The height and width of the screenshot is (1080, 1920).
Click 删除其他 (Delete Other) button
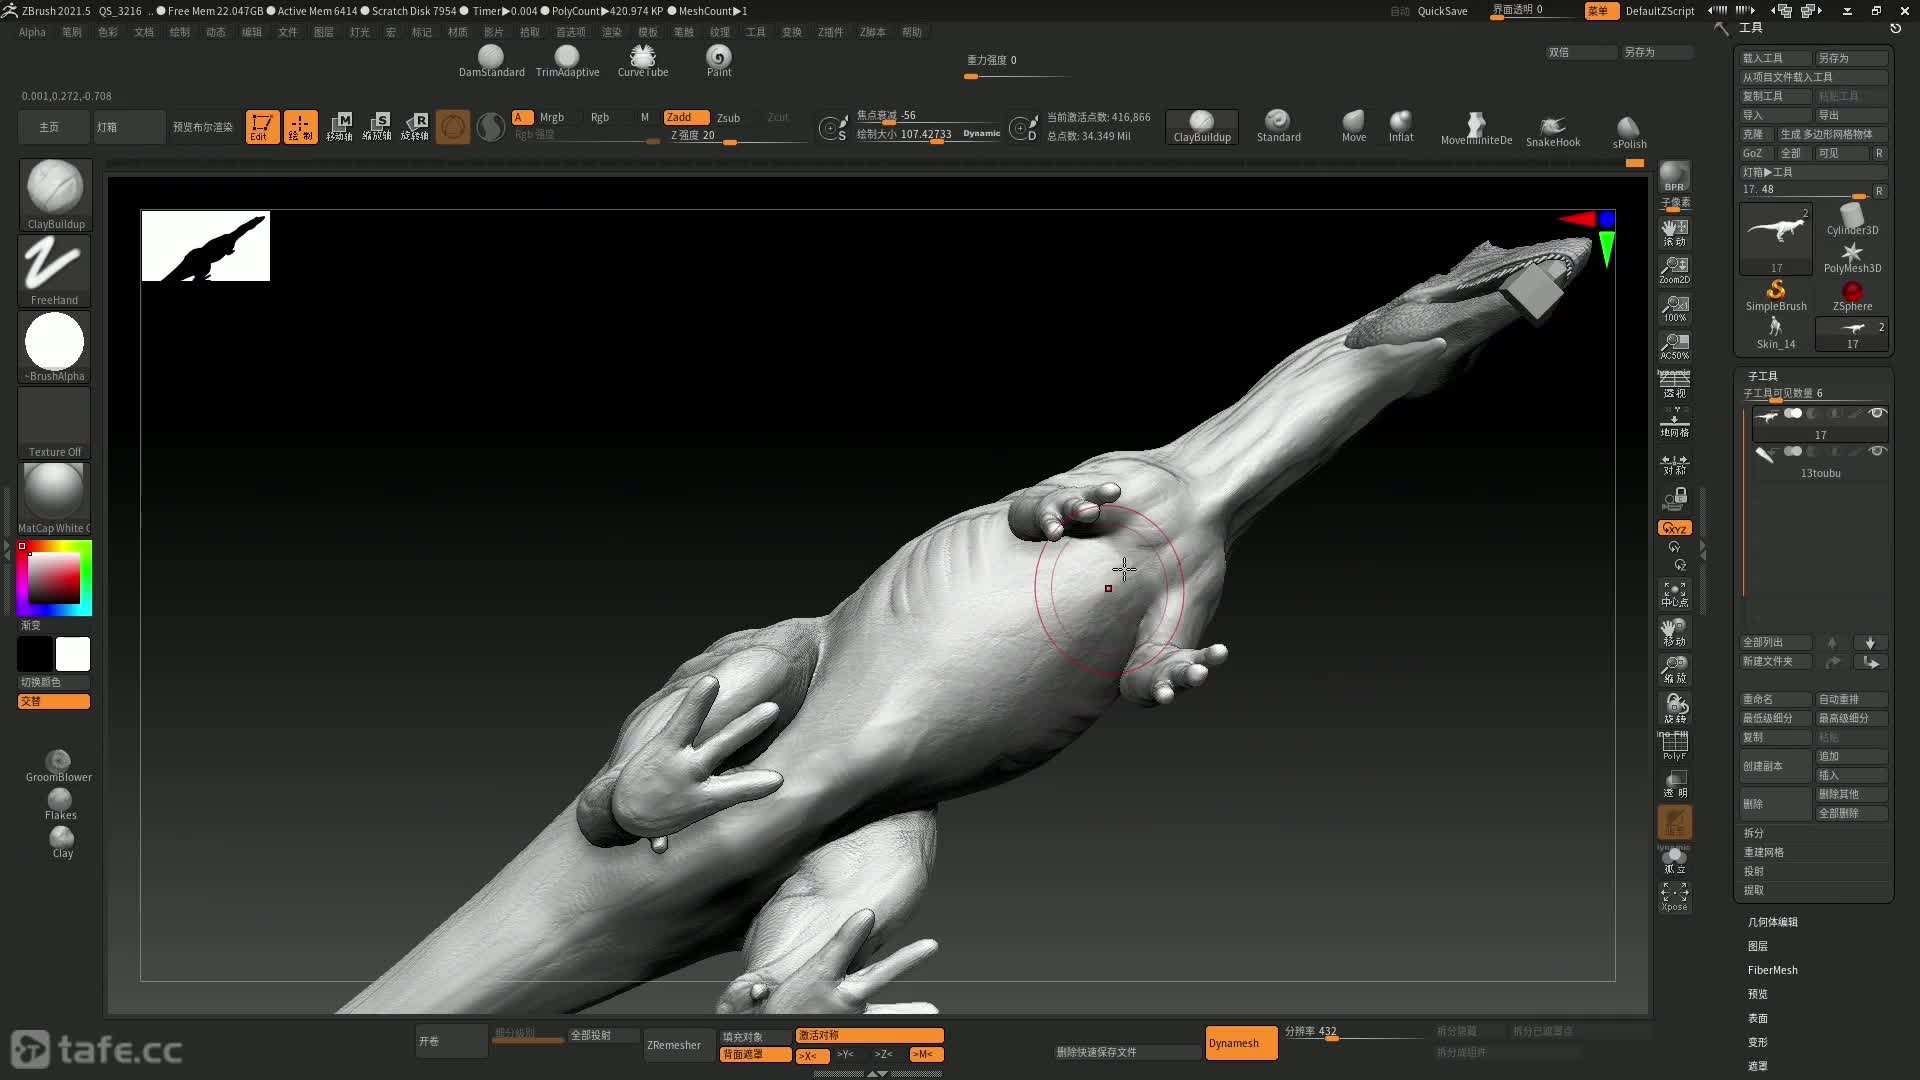(x=1851, y=794)
